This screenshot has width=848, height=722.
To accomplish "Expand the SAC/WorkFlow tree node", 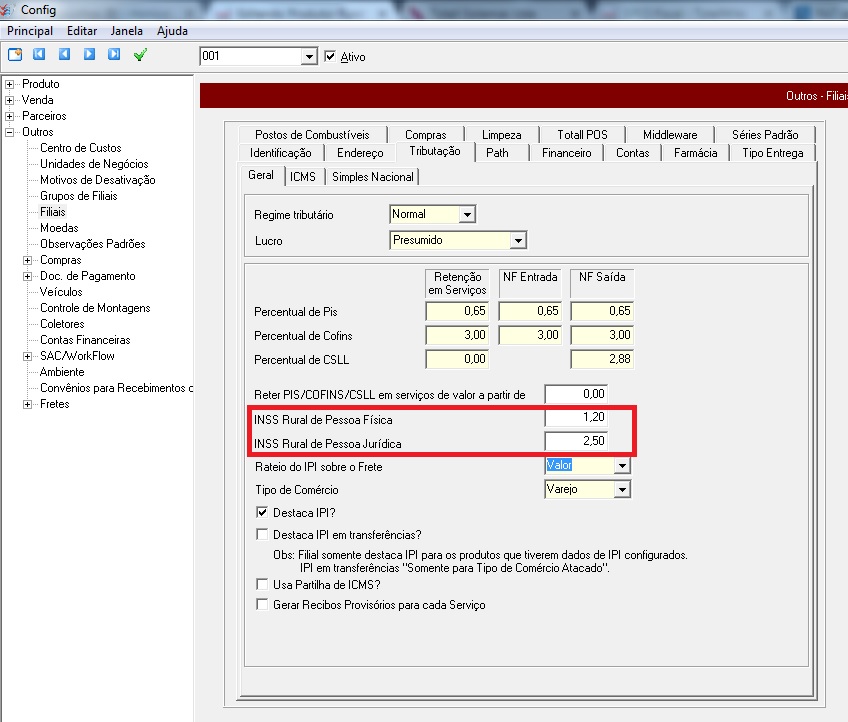I will coord(28,356).
